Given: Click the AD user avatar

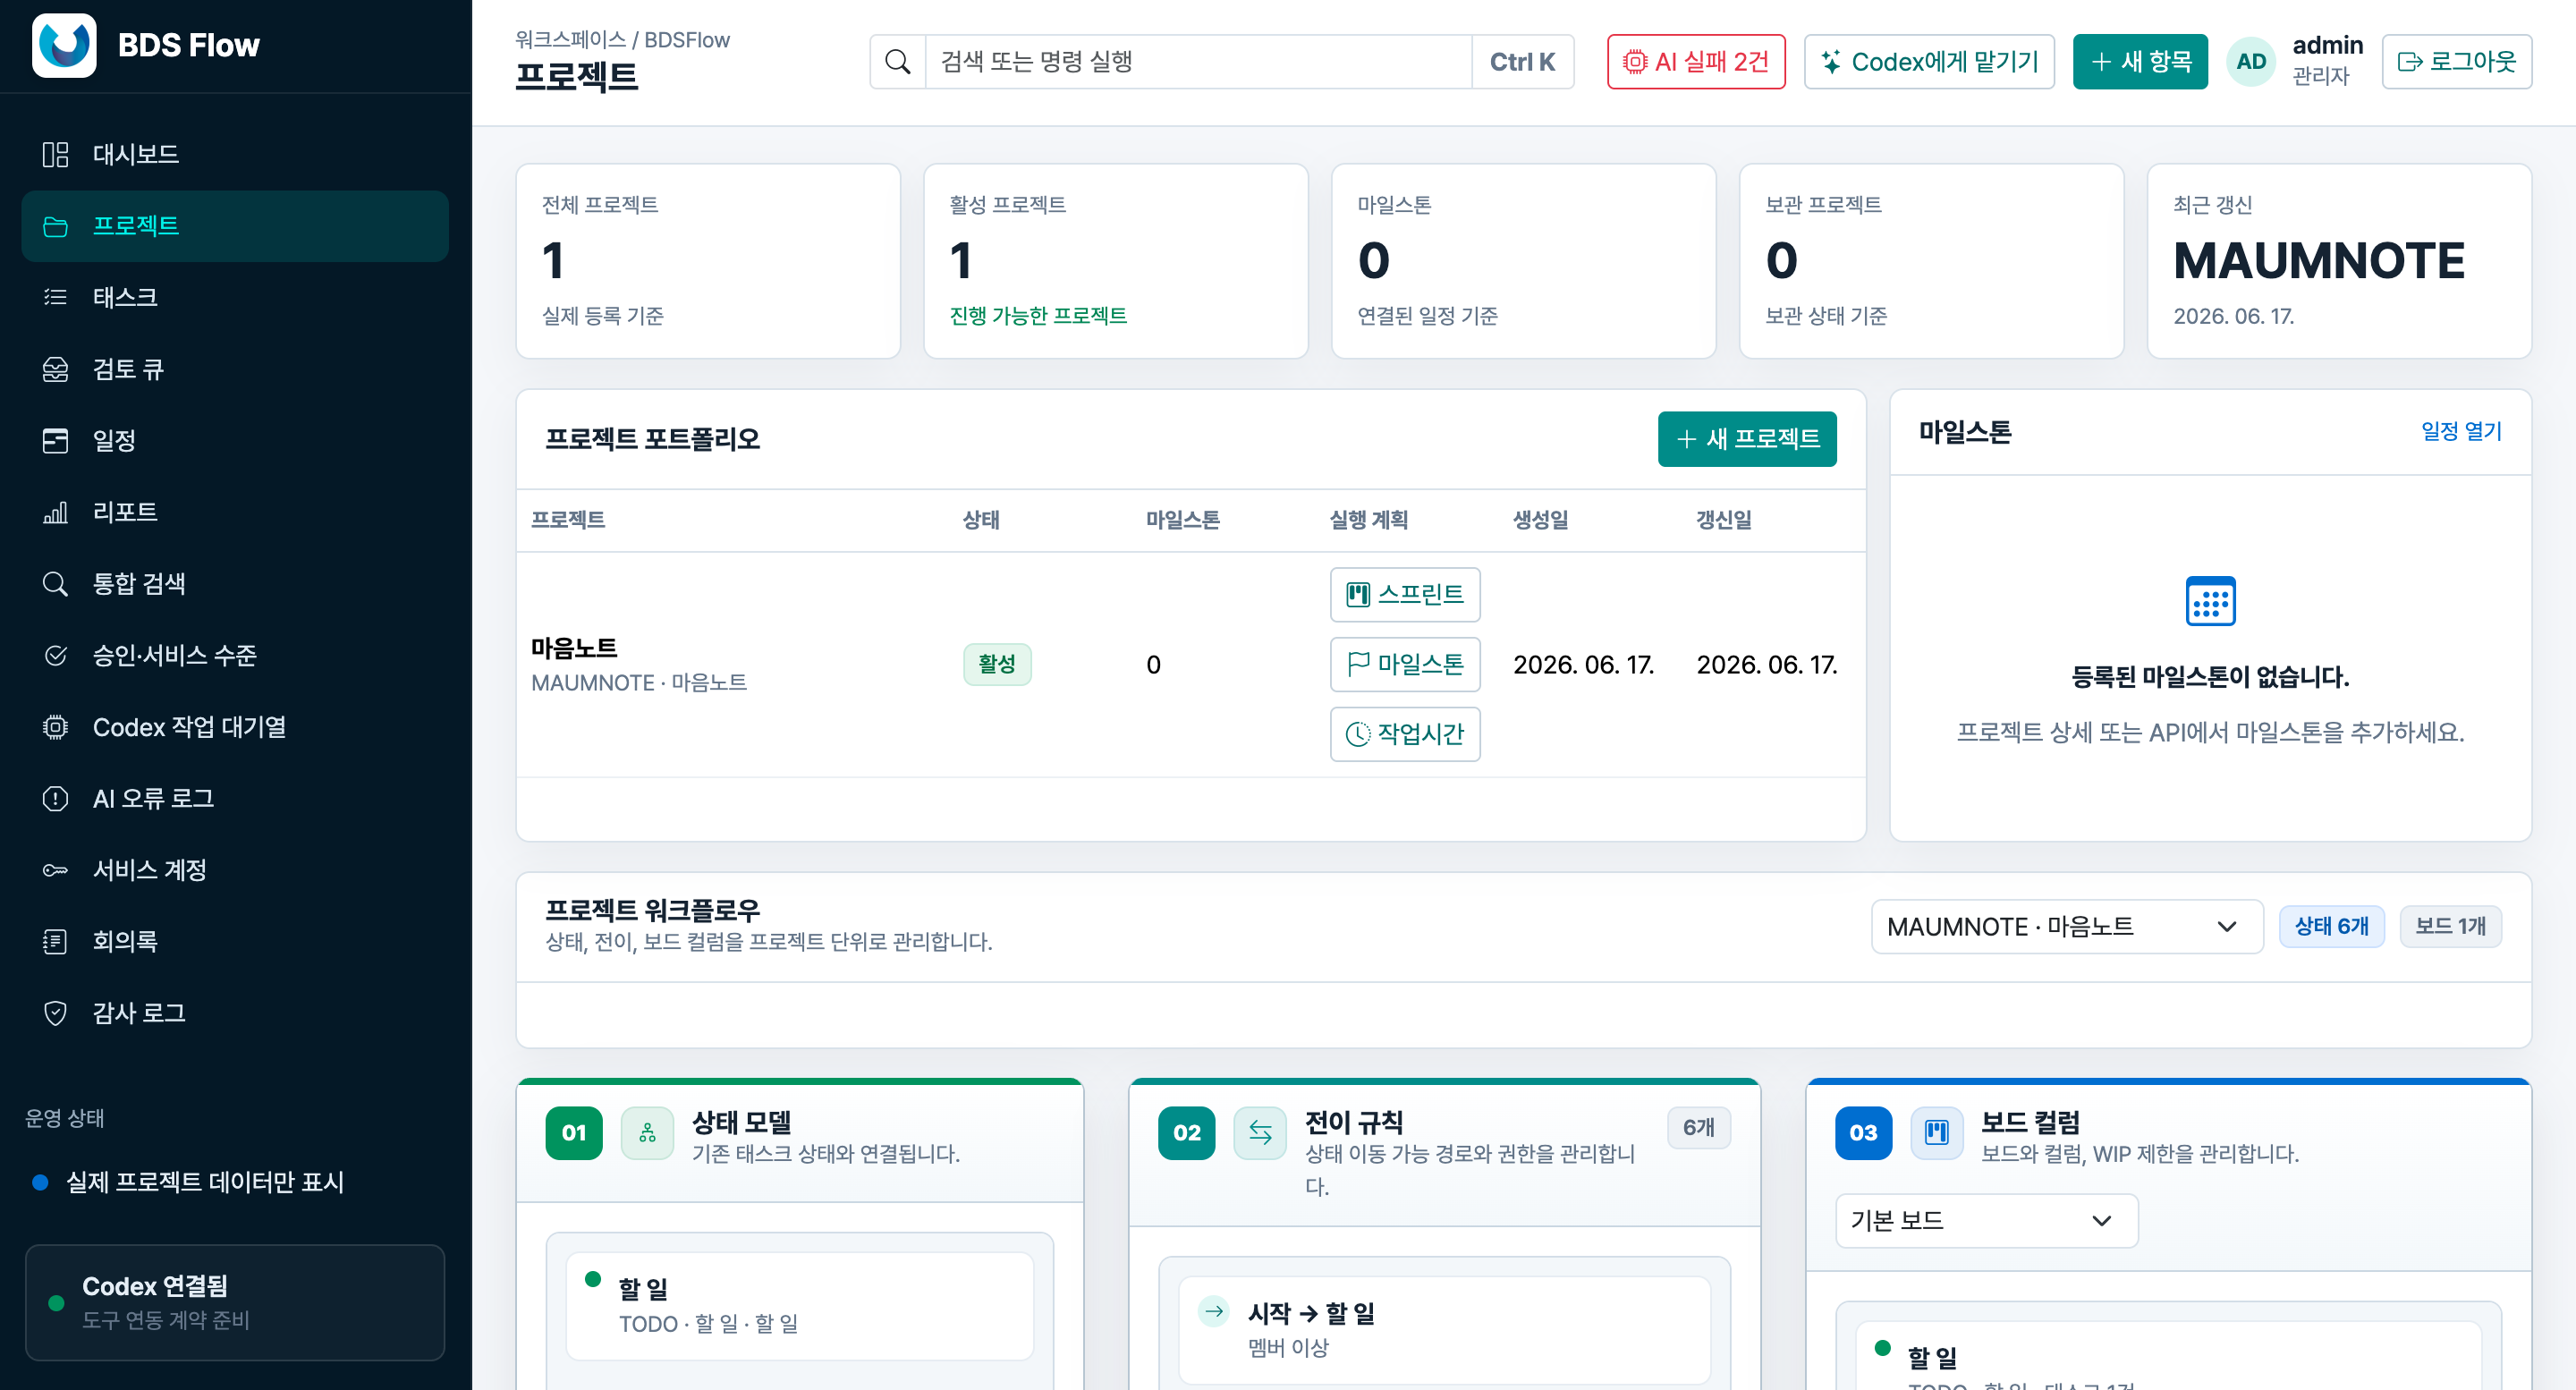Looking at the screenshot, I should point(2251,62).
